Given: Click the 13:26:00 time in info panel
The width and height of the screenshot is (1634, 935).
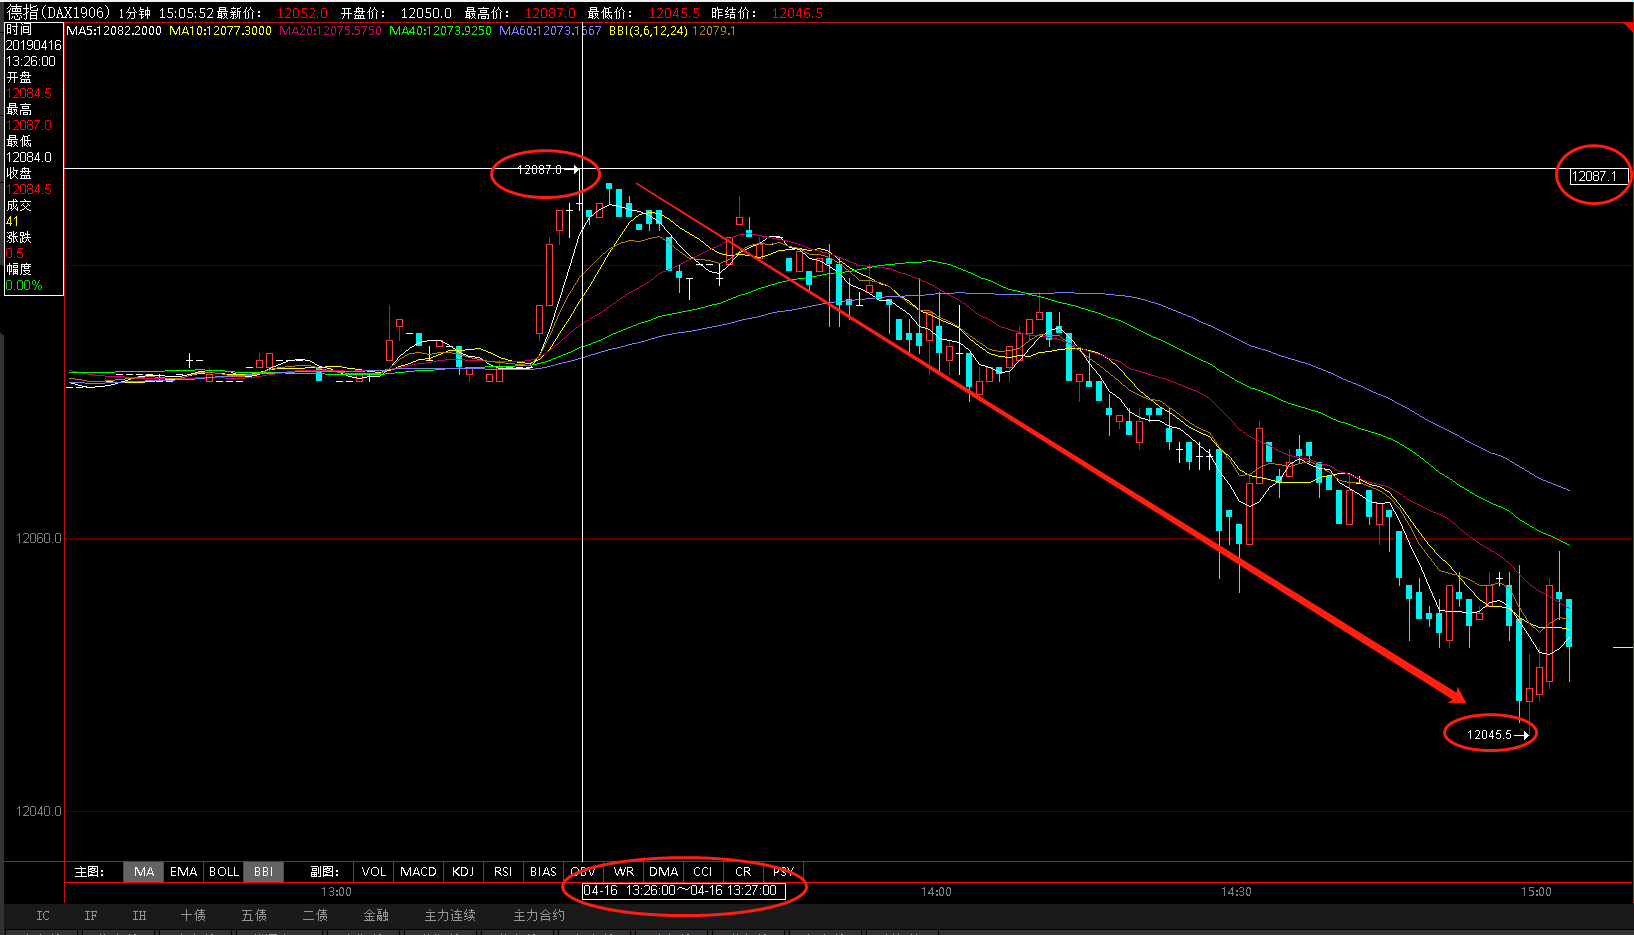Looking at the screenshot, I should click(x=31, y=61).
